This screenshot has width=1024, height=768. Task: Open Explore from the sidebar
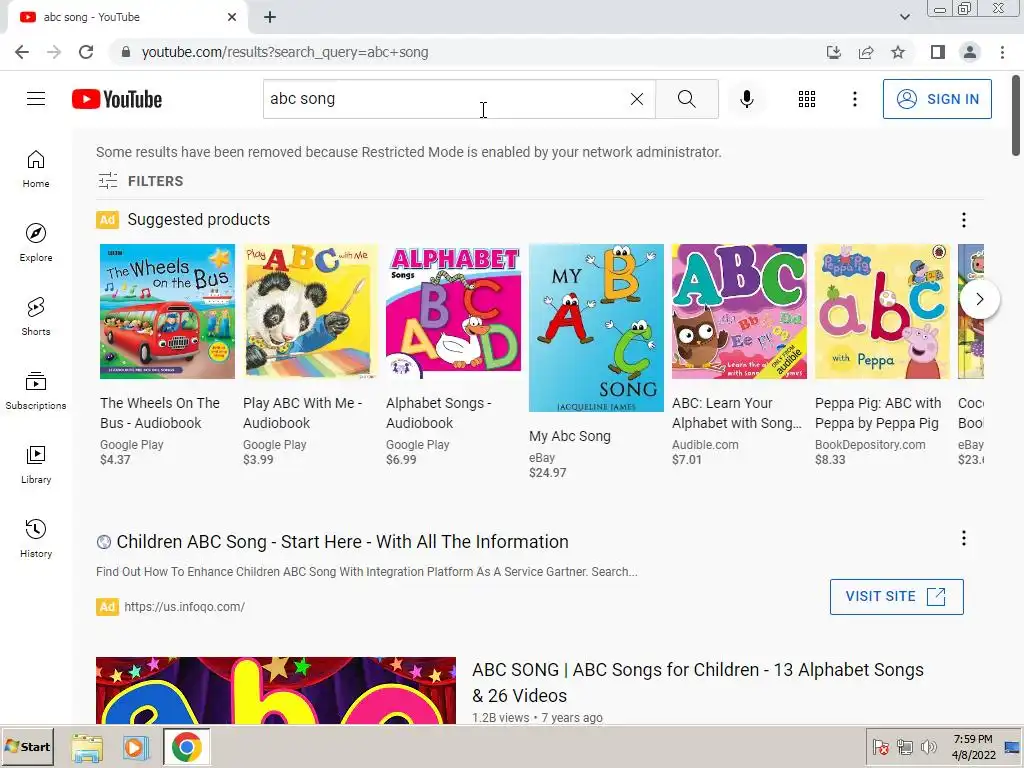coord(36,241)
